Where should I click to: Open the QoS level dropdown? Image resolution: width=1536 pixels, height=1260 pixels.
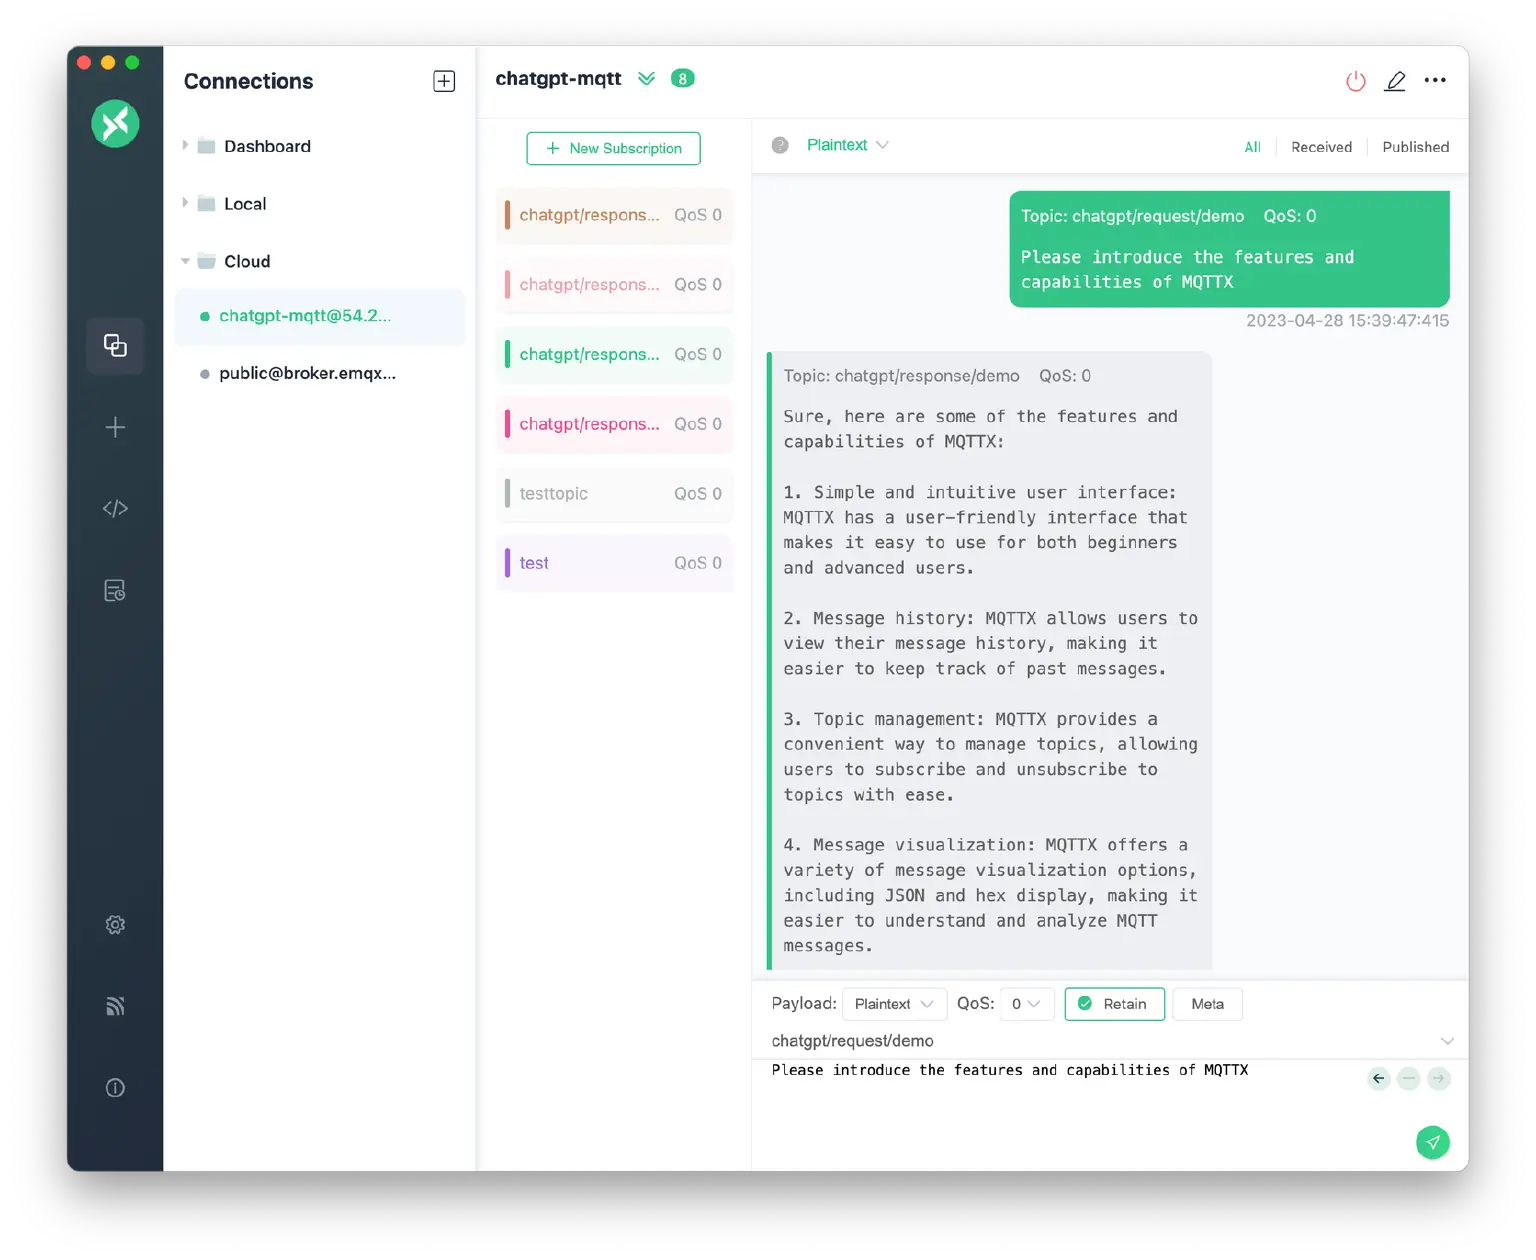click(x=1026, y=1004)
